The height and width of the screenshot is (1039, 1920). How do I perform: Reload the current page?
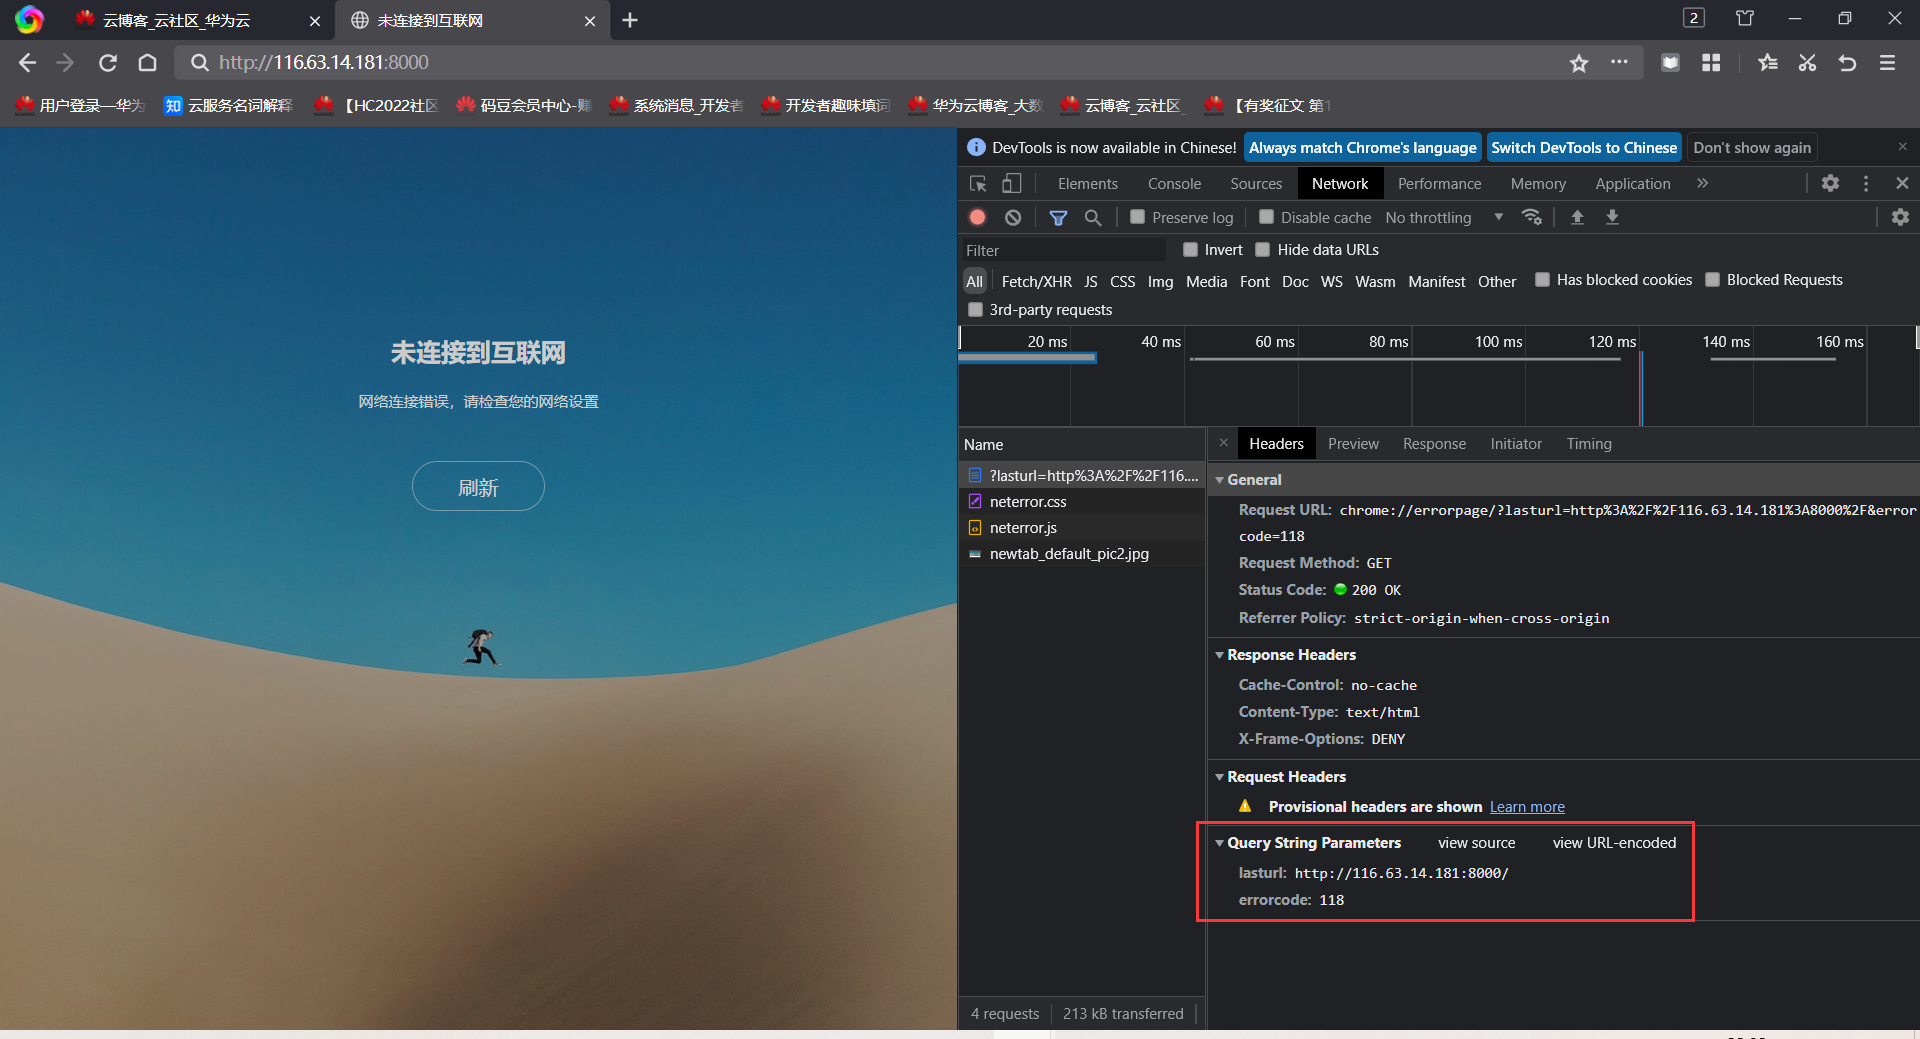pos(108,63)
